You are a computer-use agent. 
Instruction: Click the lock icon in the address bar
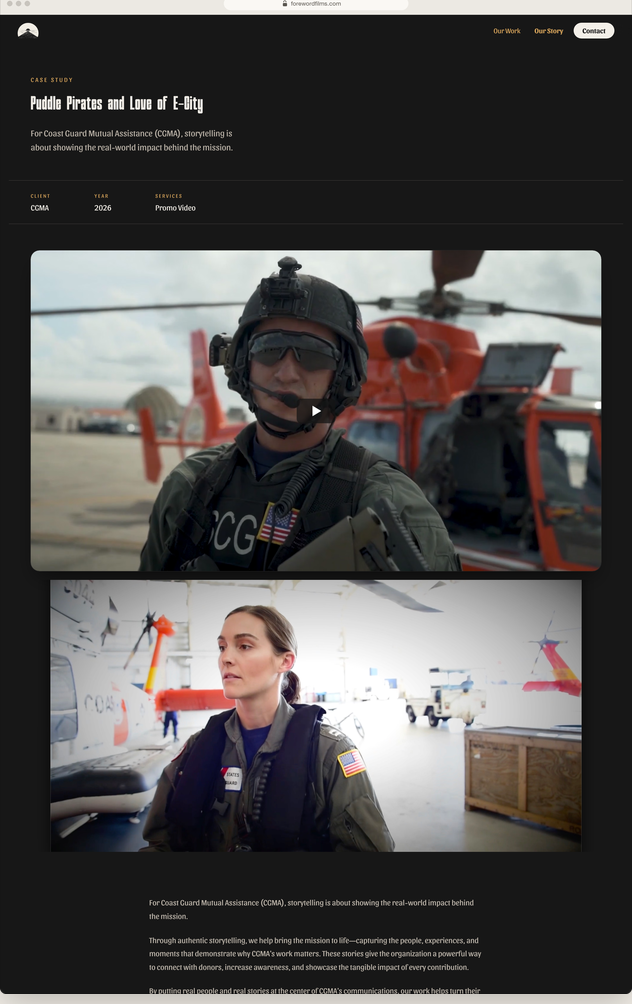(285, 4)
